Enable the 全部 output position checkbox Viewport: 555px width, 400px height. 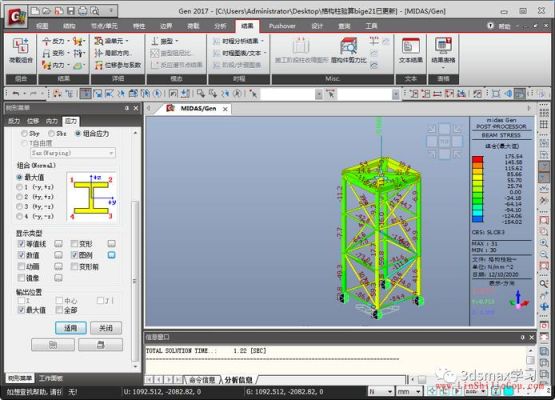[x=59, y=310]
